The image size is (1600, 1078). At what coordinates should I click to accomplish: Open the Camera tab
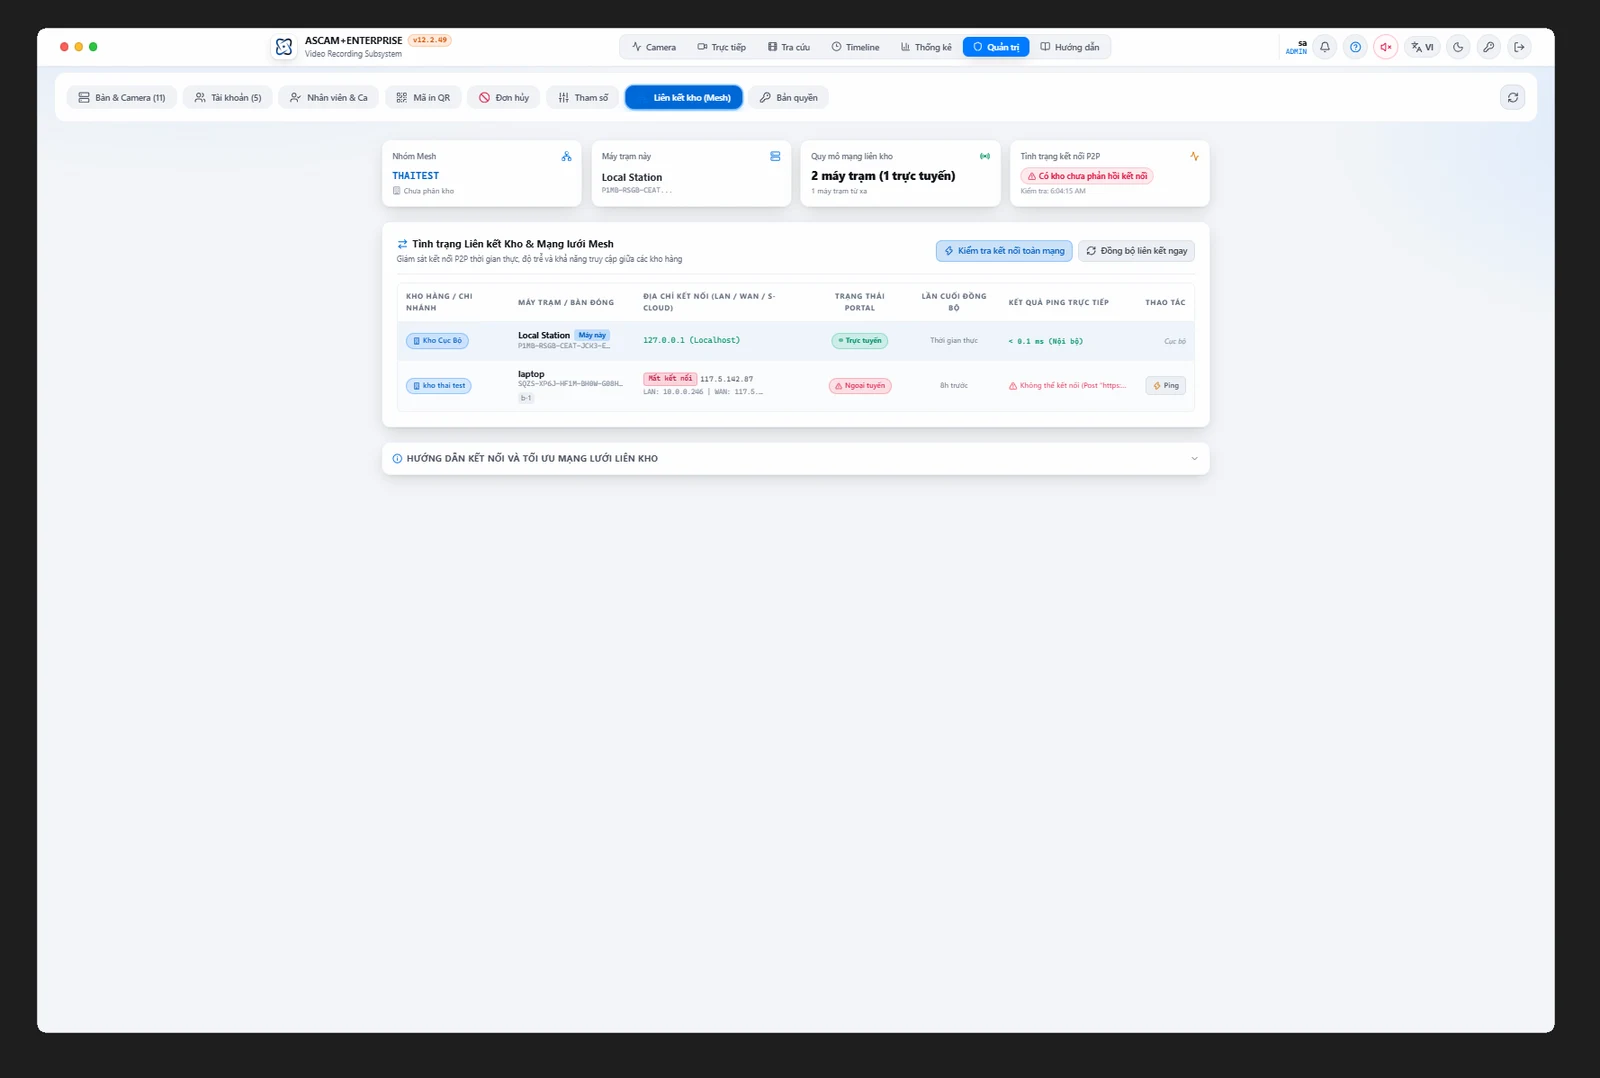(x=654, y=47)
